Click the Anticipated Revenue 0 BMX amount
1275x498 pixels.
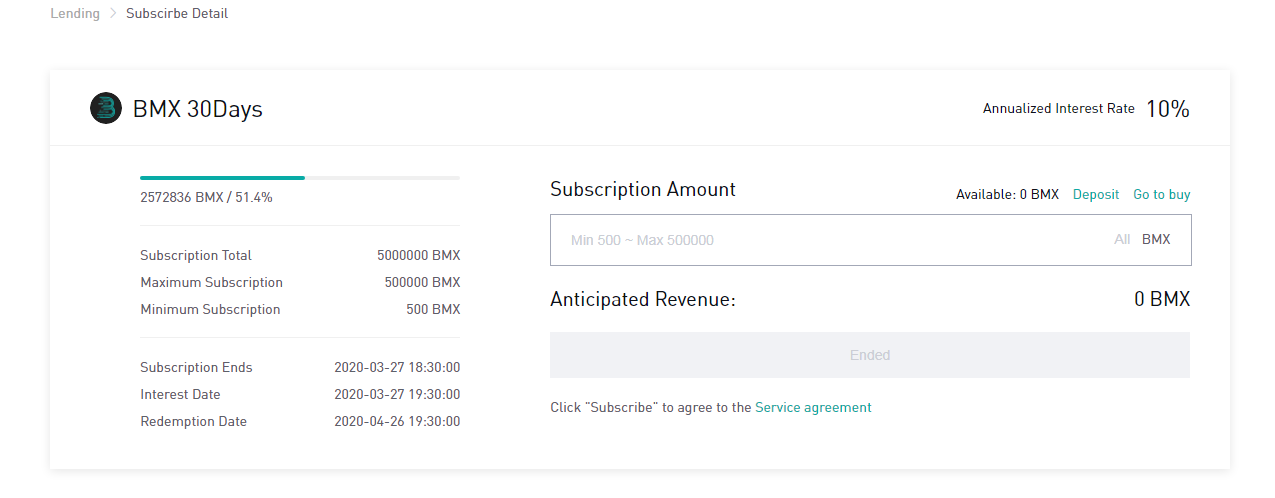pos(1162,299)
